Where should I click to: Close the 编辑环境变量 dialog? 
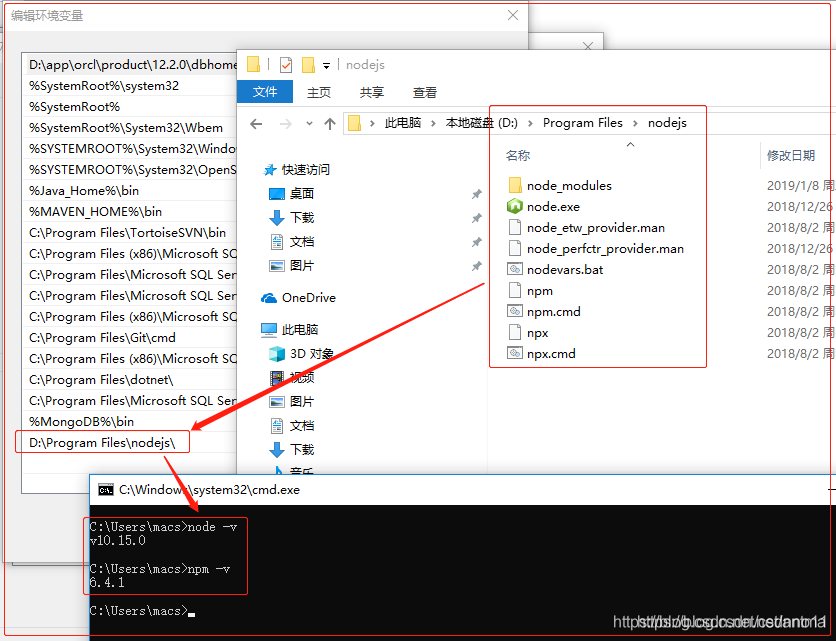[x=513, y=15]
